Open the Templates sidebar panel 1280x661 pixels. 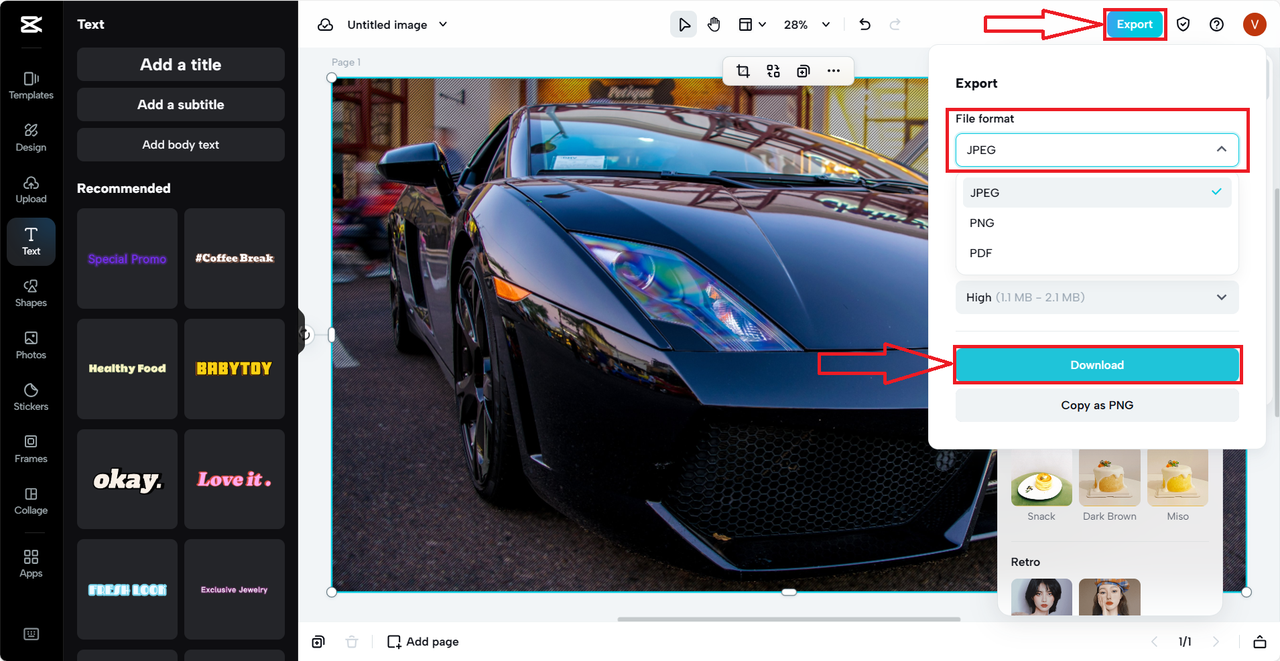[31, 84]
